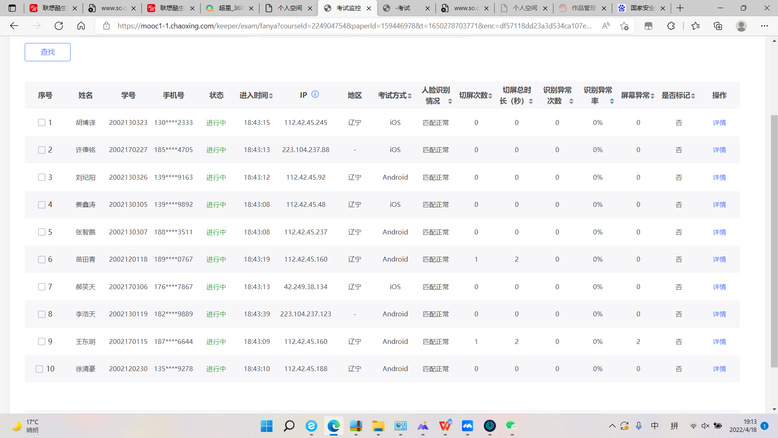Open the browser home page icon
Image resolution: width=778 pixels, height=438 pixels.
click(81, 26)
